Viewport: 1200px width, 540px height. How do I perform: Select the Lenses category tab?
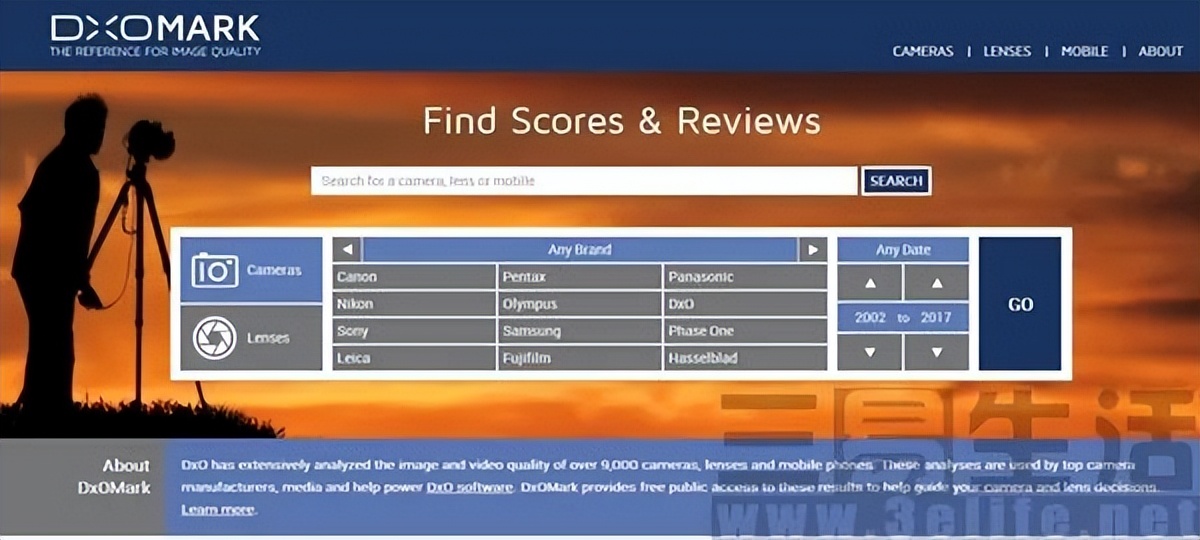[252, 338]
